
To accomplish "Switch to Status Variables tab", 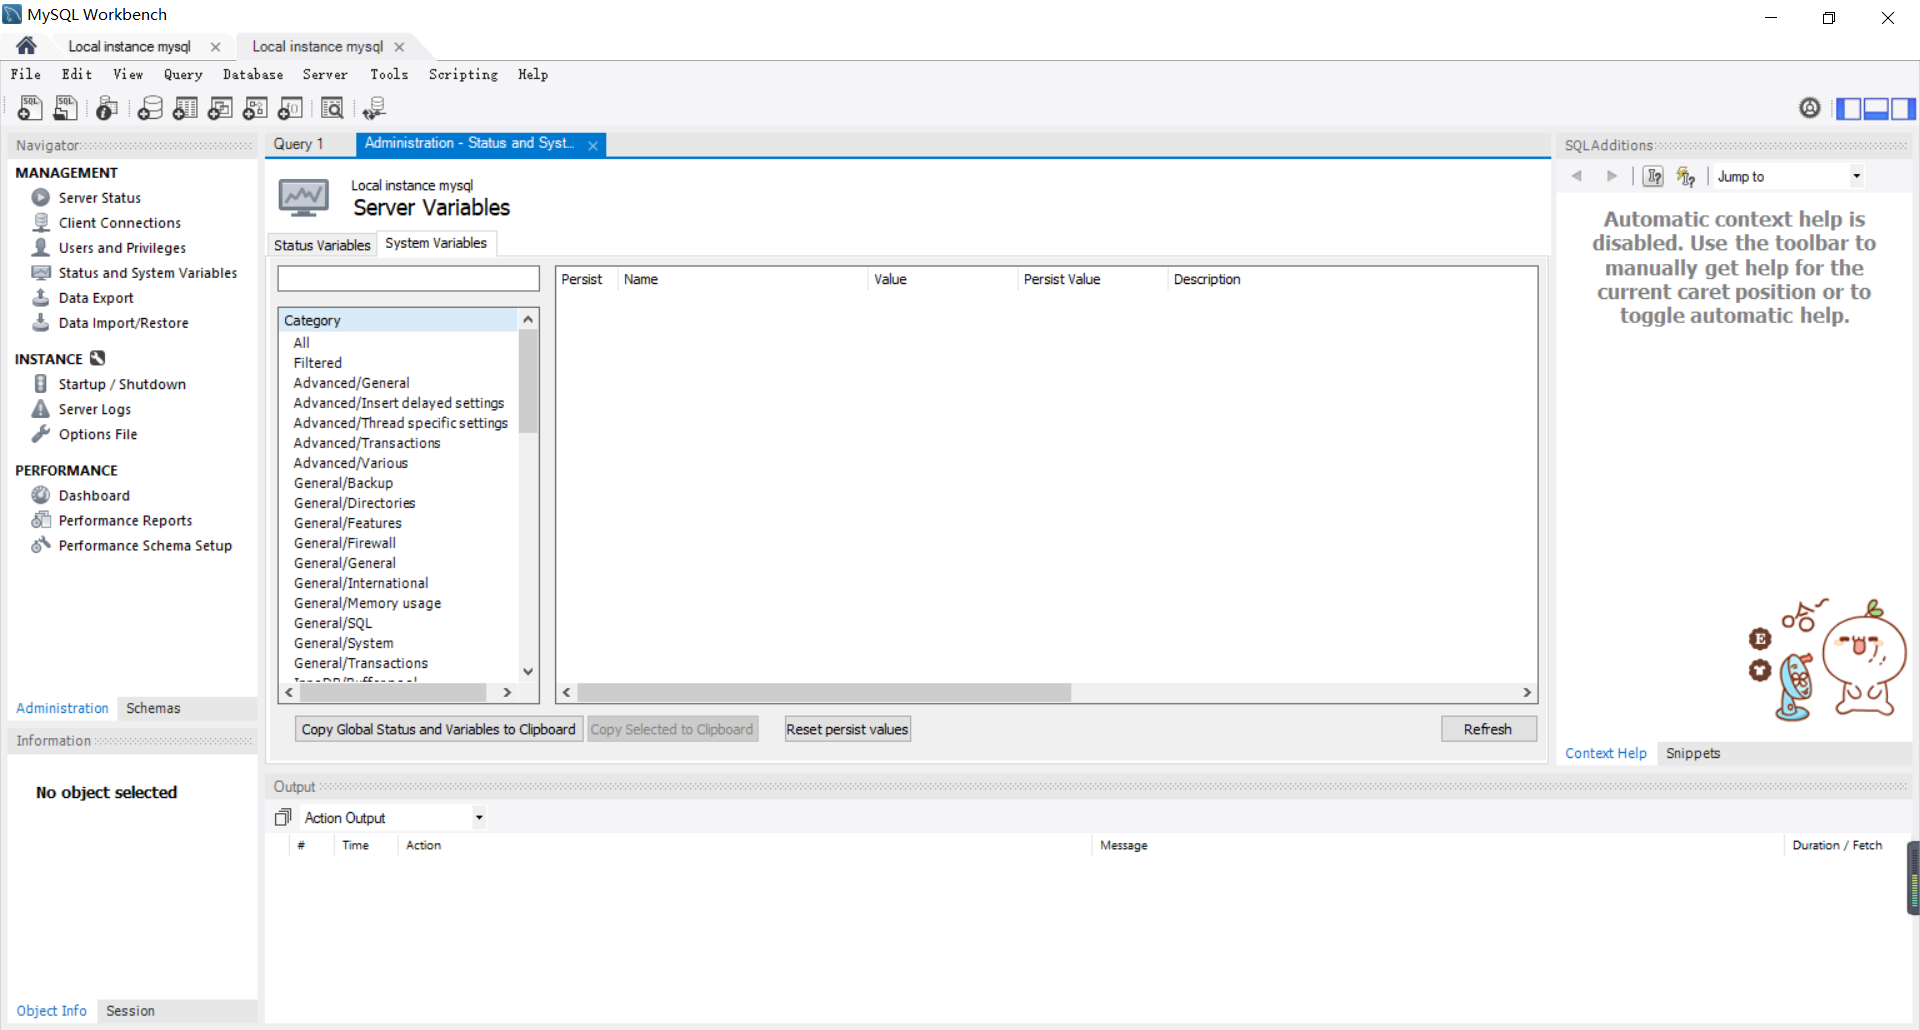I will (x=322, y=245).
